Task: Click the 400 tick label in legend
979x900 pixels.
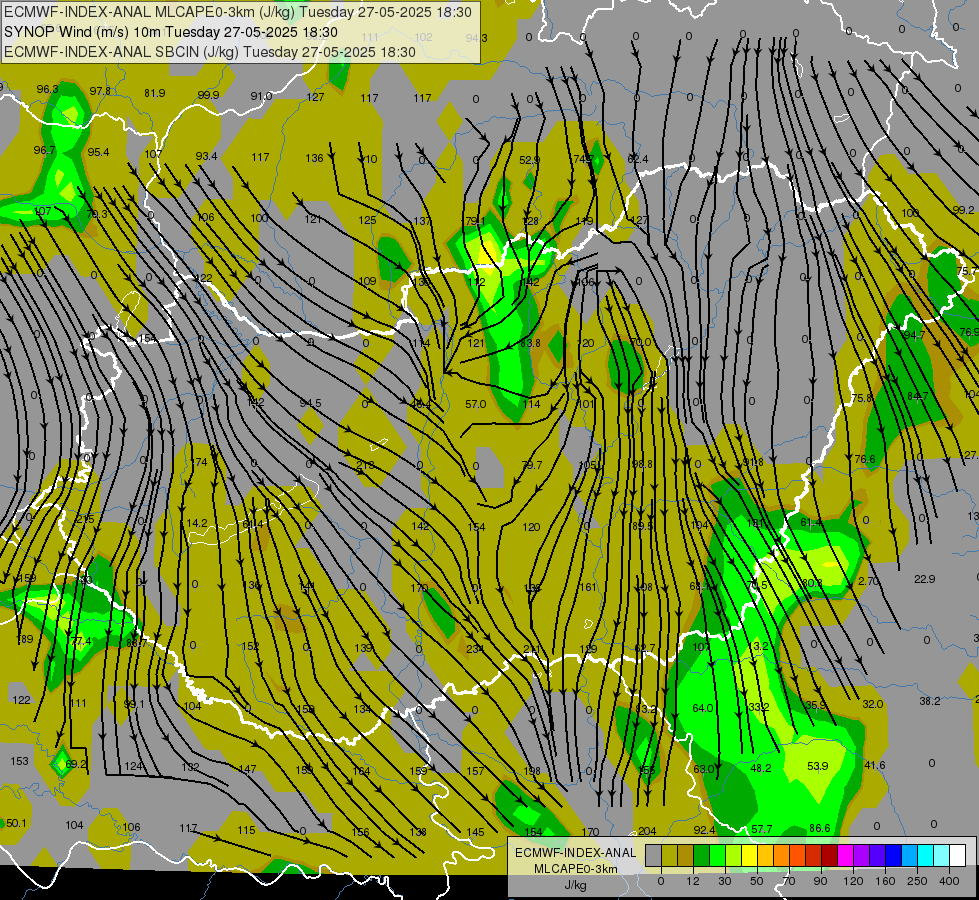Action: pos(949,881)
